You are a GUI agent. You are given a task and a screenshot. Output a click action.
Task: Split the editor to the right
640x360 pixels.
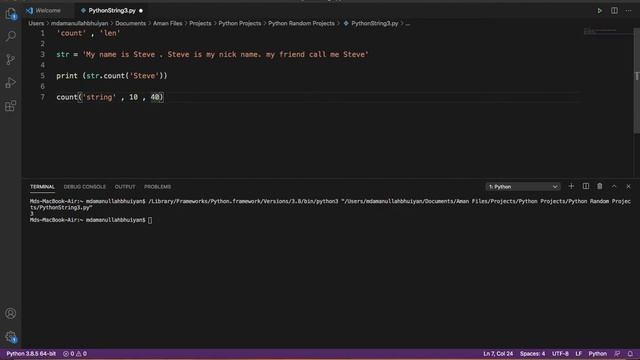click(614, 11)
